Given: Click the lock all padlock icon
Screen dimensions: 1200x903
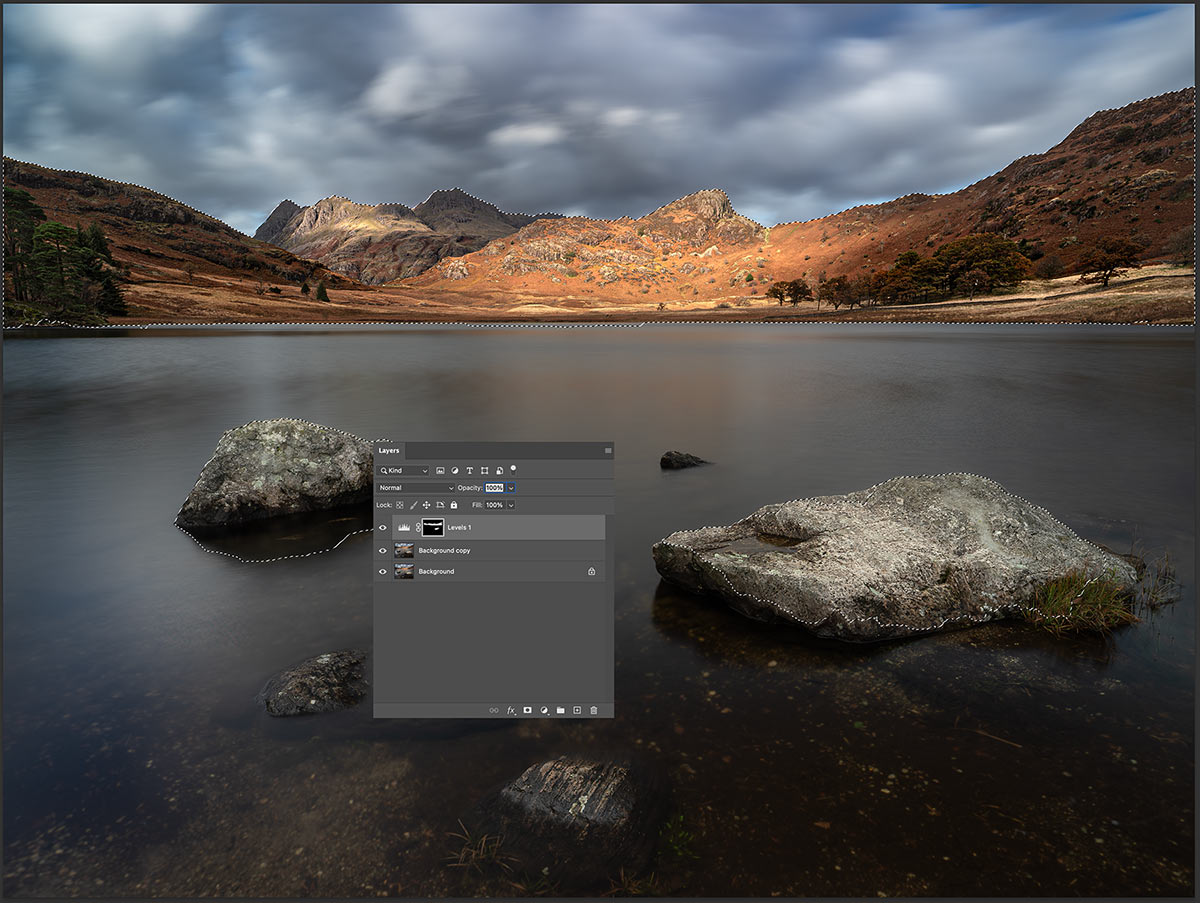Looking at the screenshot, I should [454, 505].
